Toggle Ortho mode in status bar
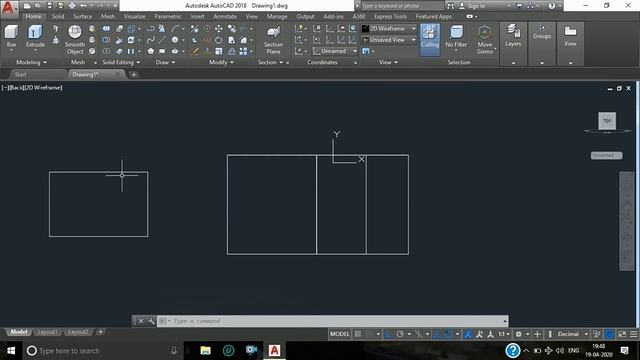This screenshot has width=640, height=360. tap(388, 334)
